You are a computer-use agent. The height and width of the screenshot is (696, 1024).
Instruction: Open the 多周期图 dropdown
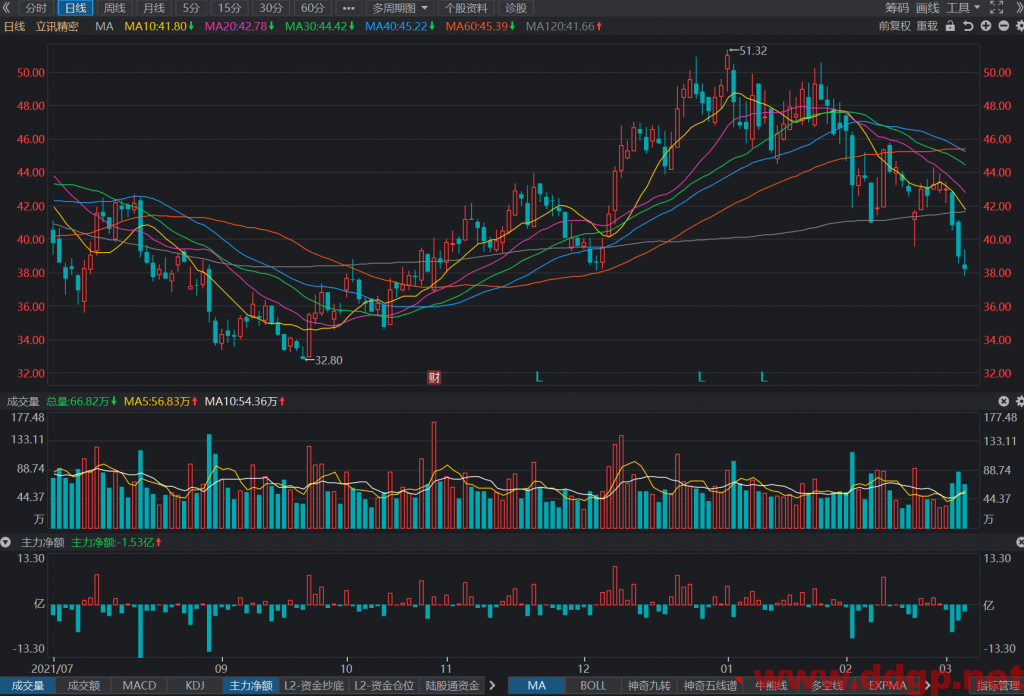[x=400, y=8]
